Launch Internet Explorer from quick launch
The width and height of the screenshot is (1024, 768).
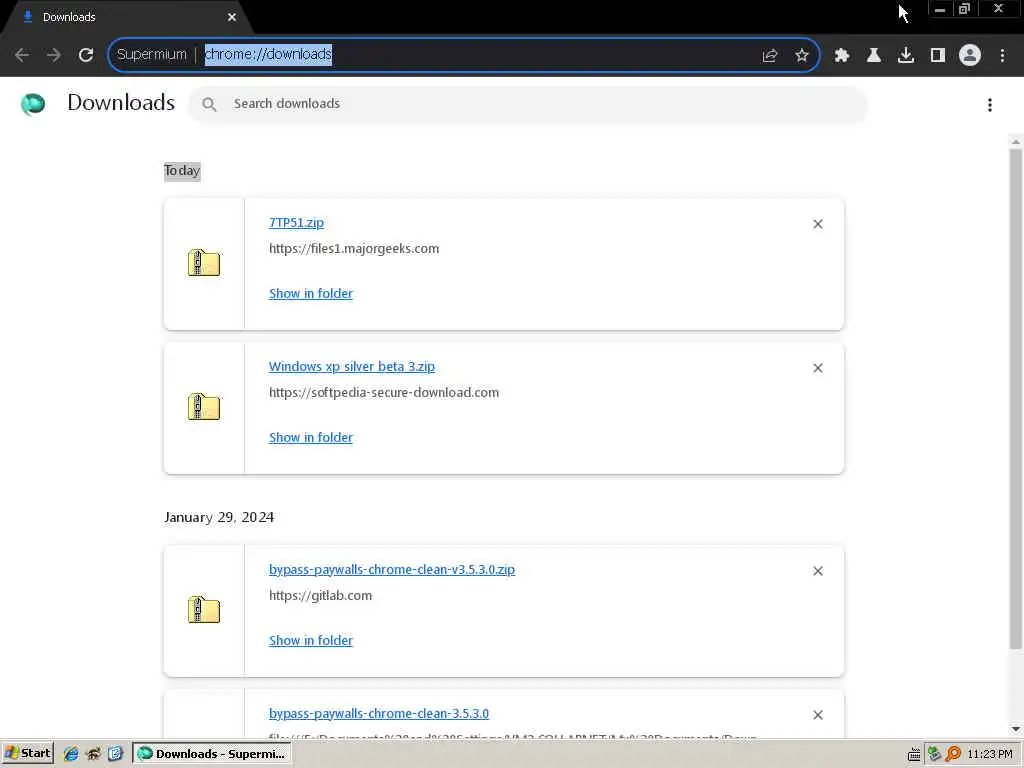point(71,754)
